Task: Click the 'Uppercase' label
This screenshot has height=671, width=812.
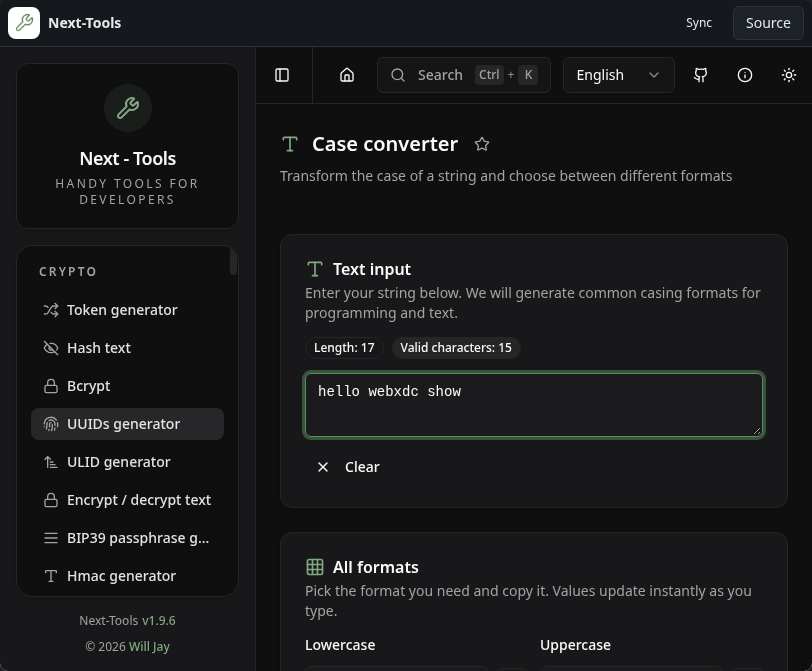Action: (x=575, y=645)
